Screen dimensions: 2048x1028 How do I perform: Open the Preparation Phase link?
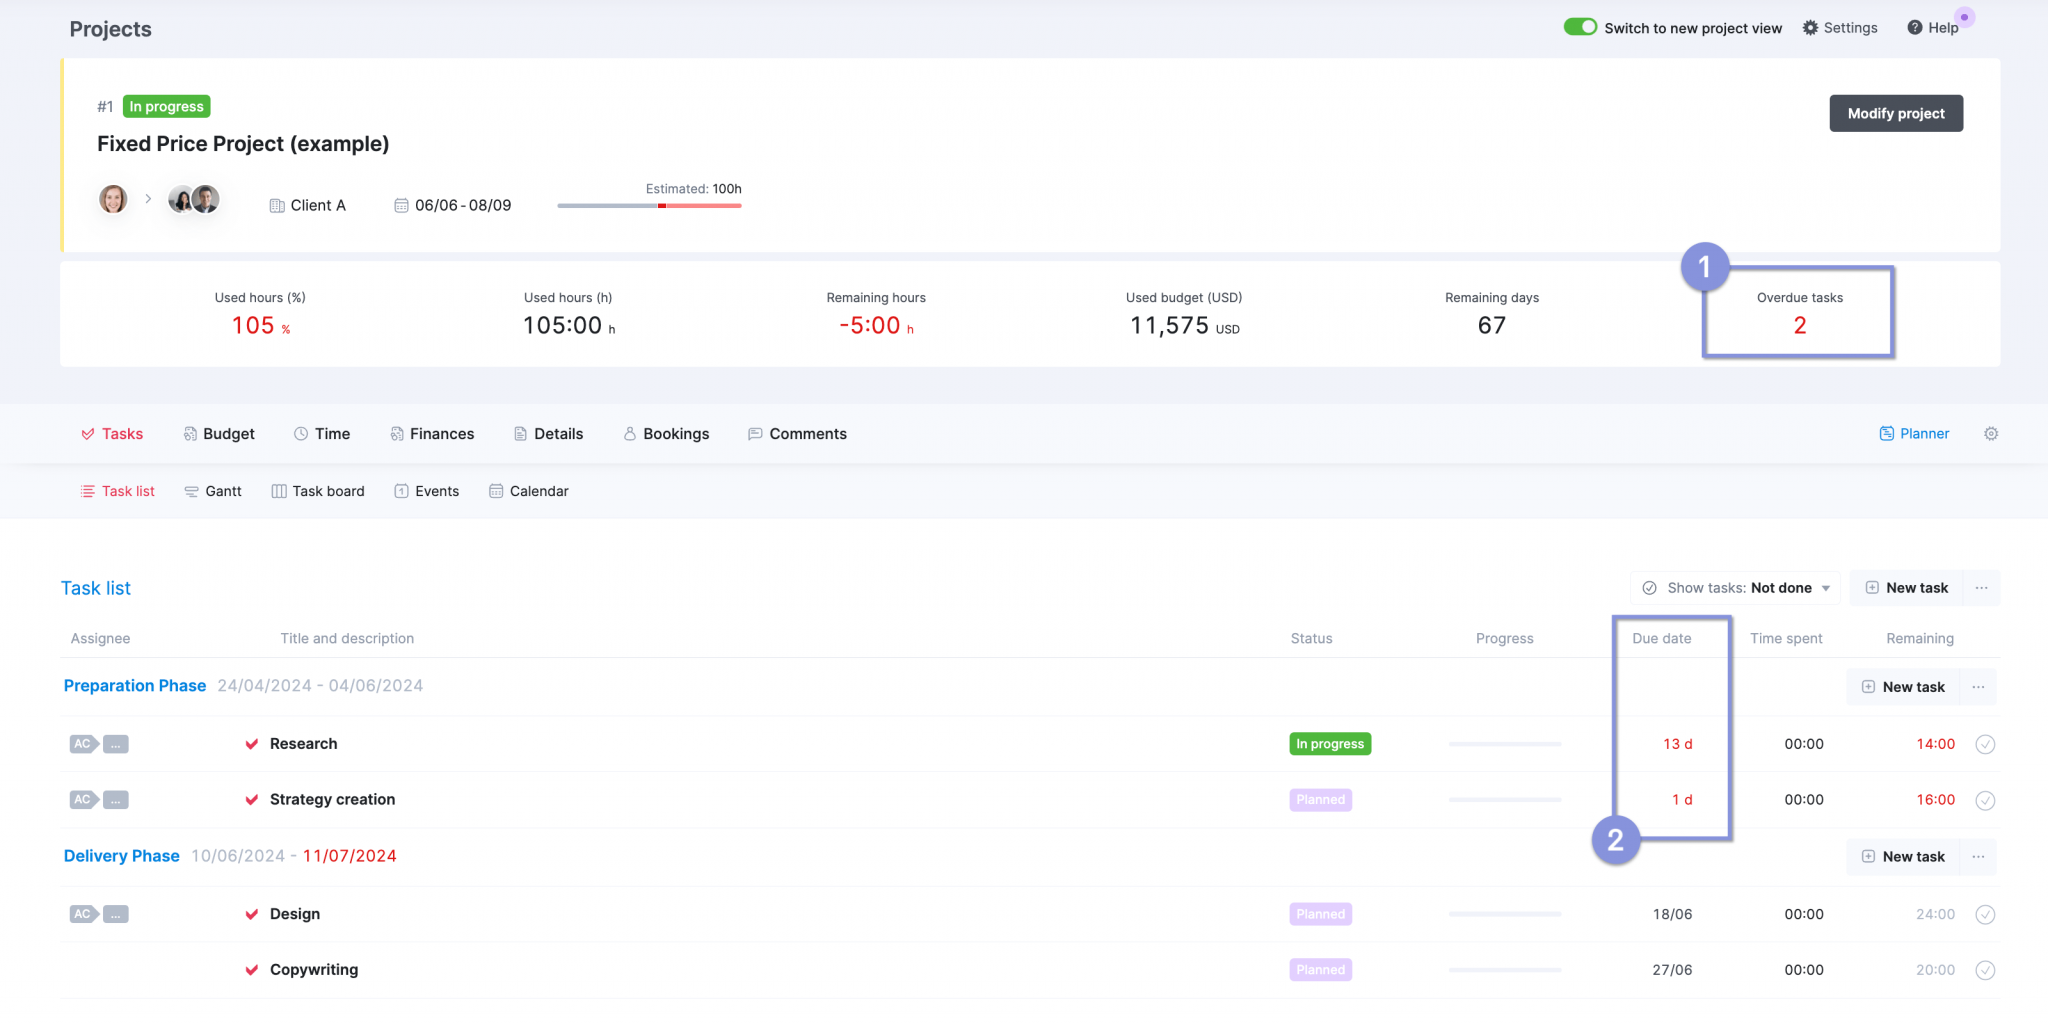[134, 685]
